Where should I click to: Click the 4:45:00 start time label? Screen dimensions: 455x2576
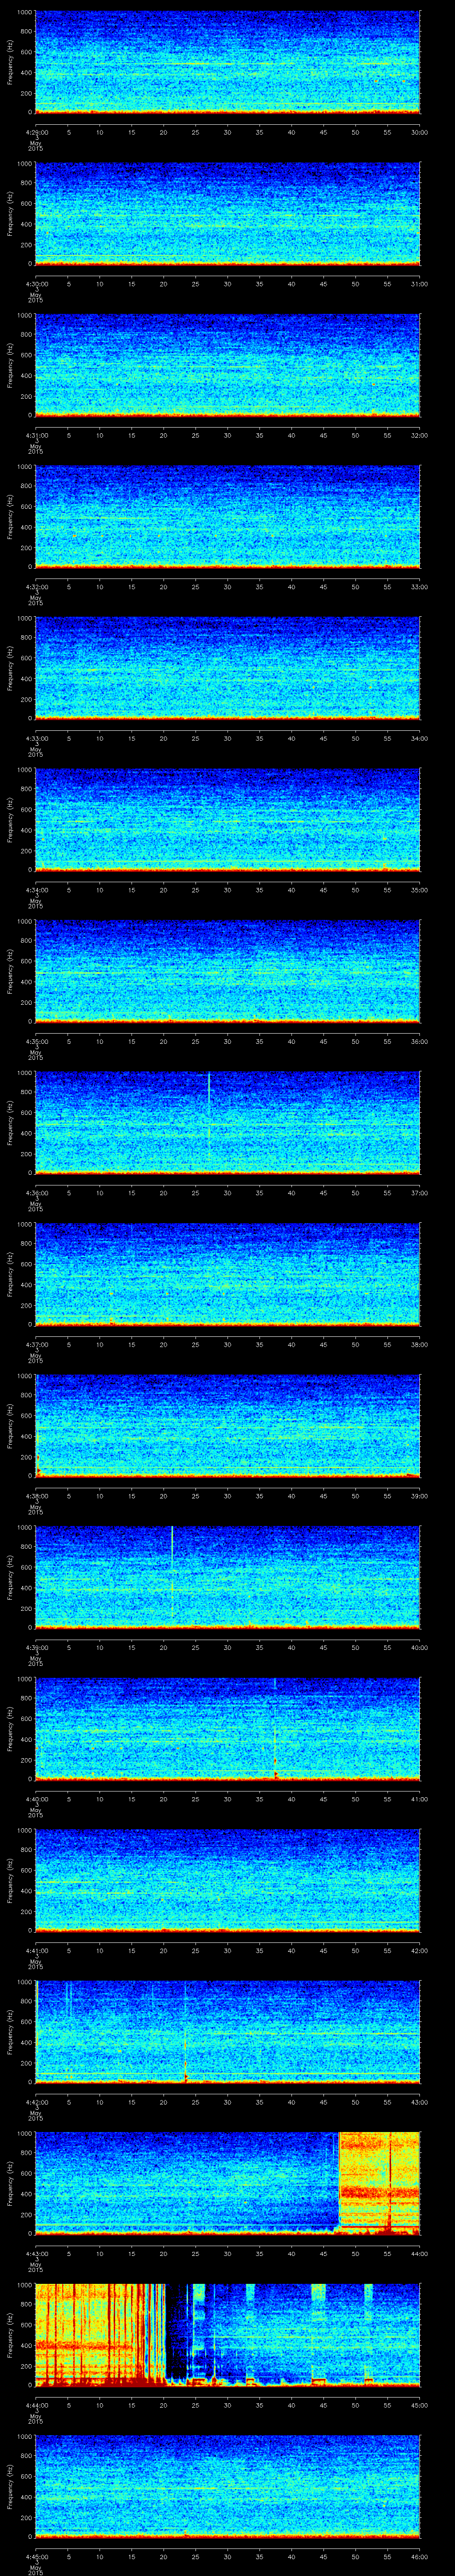[36, 2556]
